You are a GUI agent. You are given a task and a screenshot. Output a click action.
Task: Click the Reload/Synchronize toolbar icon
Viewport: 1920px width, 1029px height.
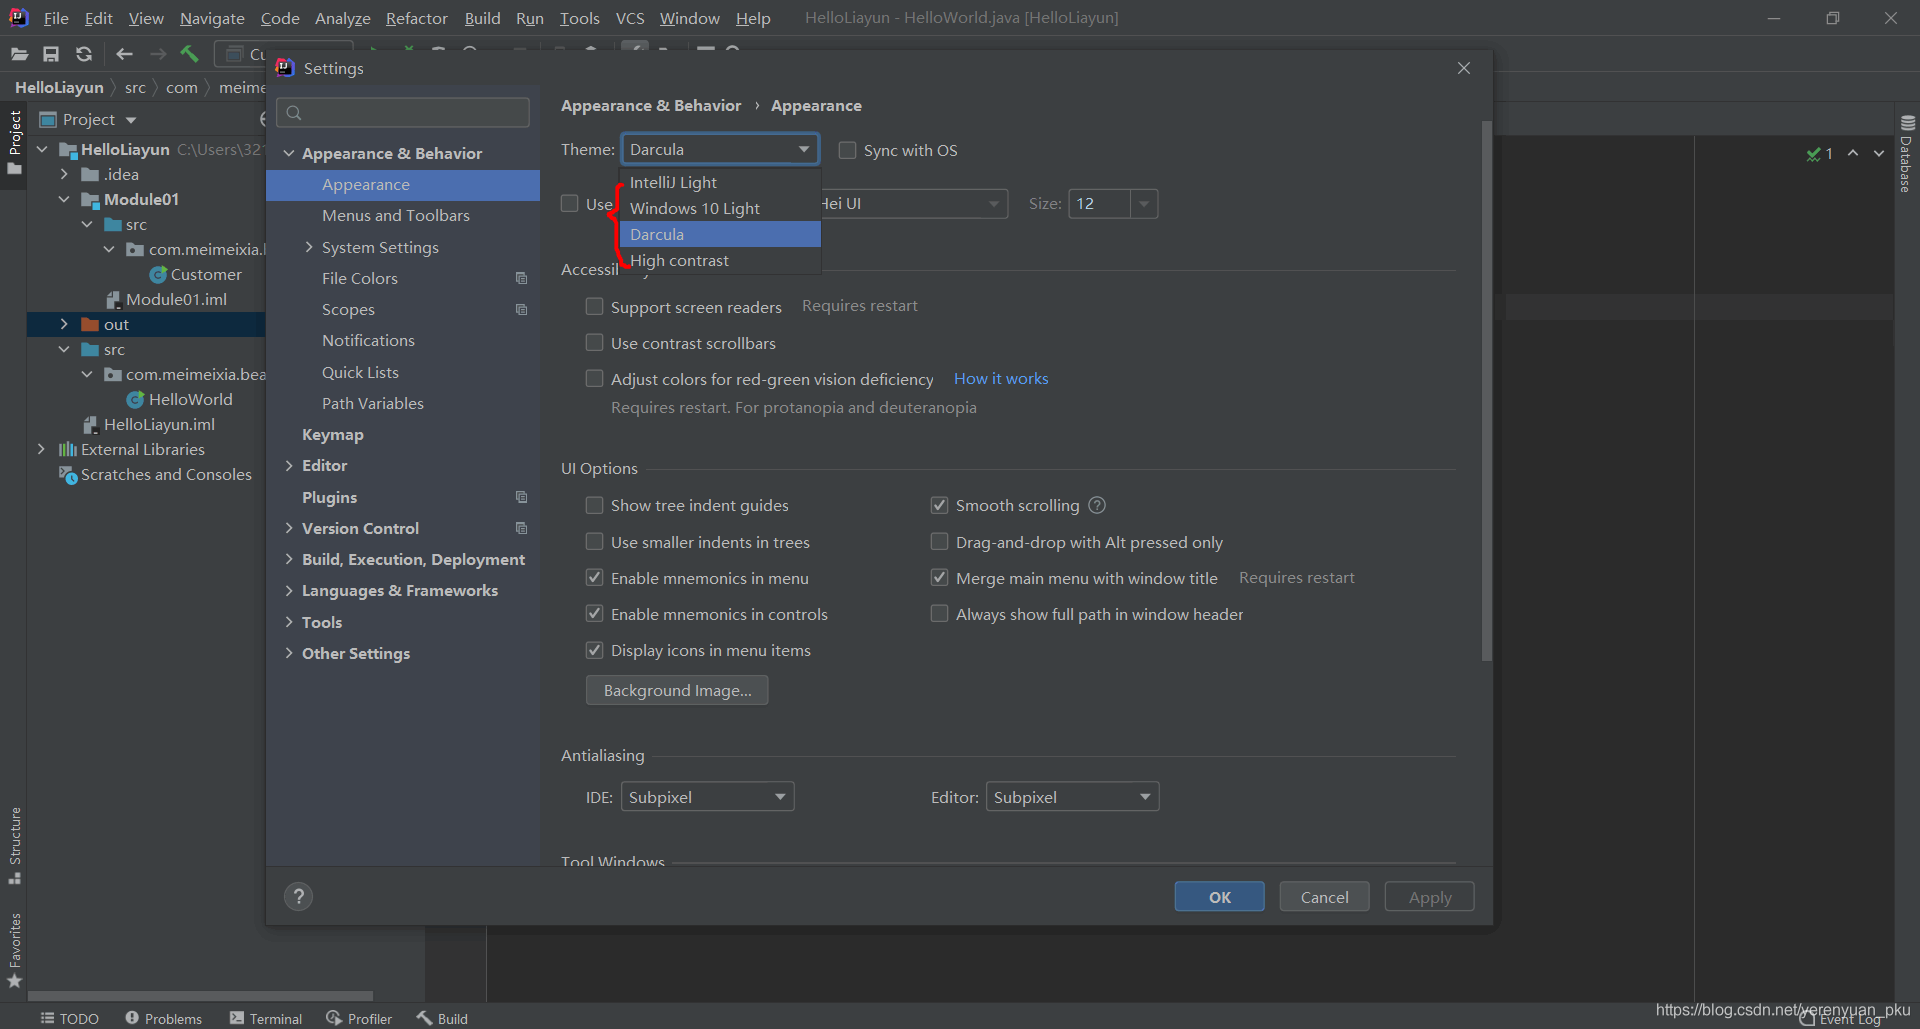(x=84, y=54)
